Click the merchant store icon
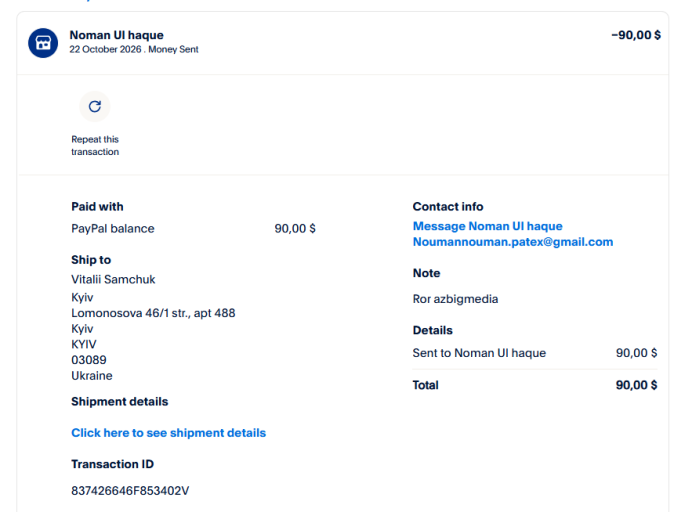 43,43
